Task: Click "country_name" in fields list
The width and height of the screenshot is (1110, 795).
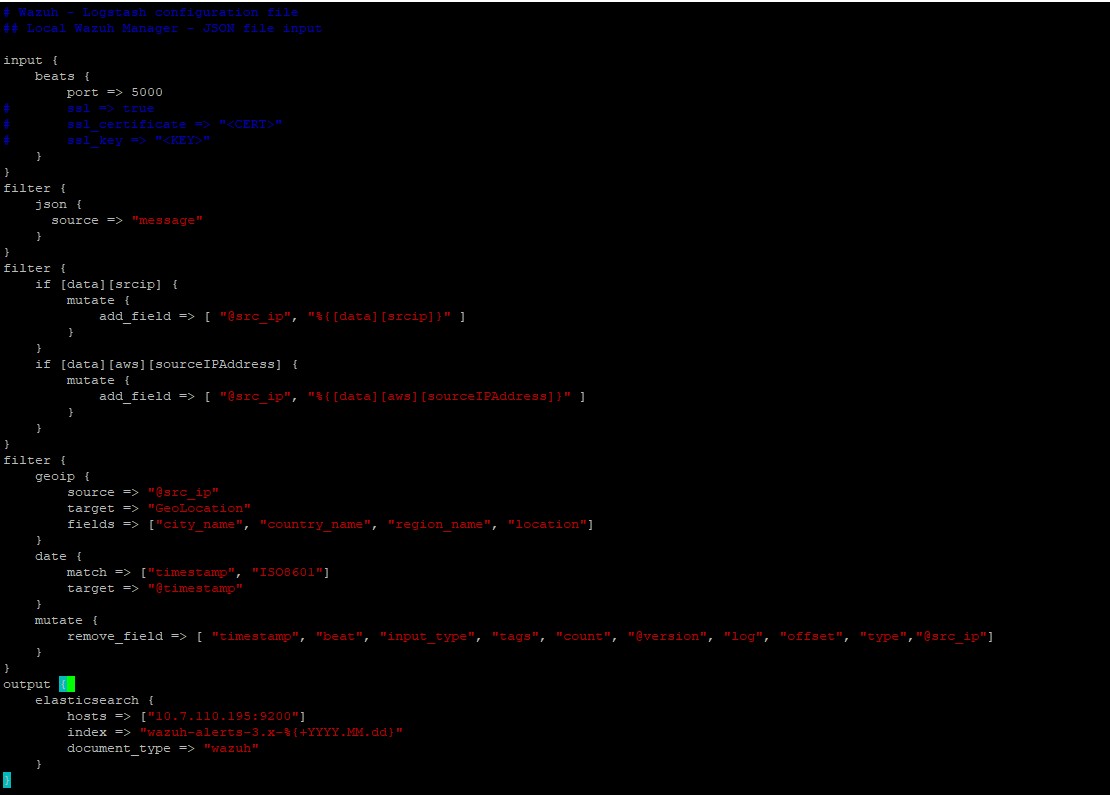Action: point(315,525)
